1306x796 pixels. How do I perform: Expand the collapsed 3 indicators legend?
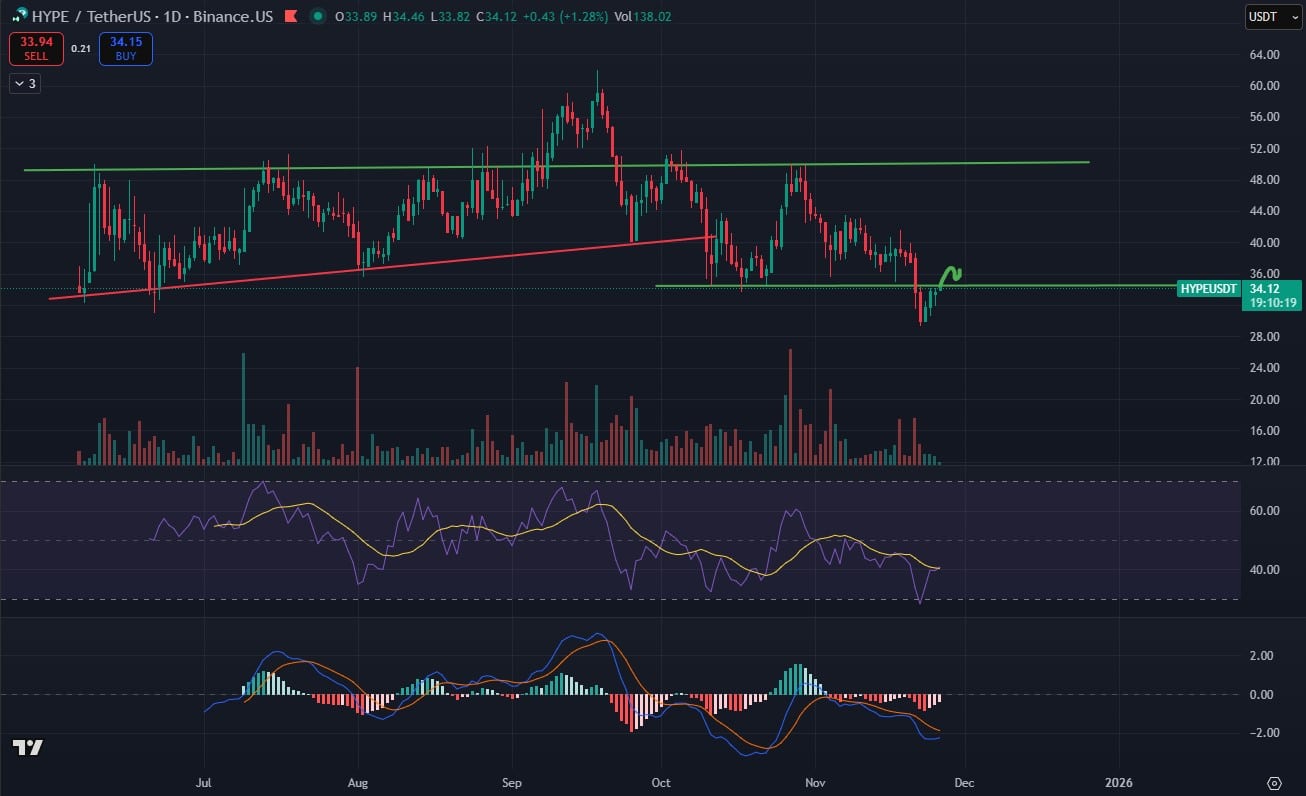[x=25, y=84]
